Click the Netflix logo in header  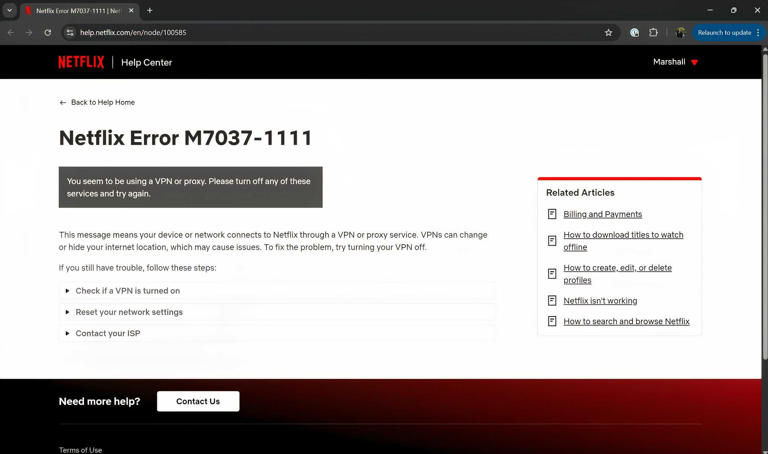[x=81, y=62]
